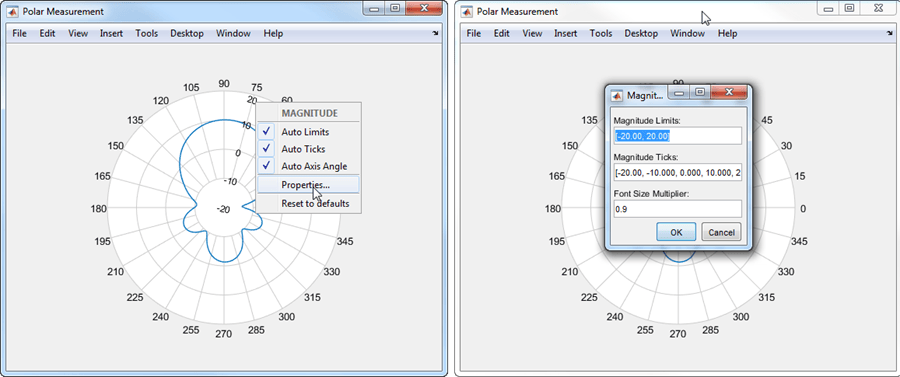Image resolution: width=900 pixels, height=377 pixels.
Task: Click the 300 angle label in right plot
Action: pos(740,317)
